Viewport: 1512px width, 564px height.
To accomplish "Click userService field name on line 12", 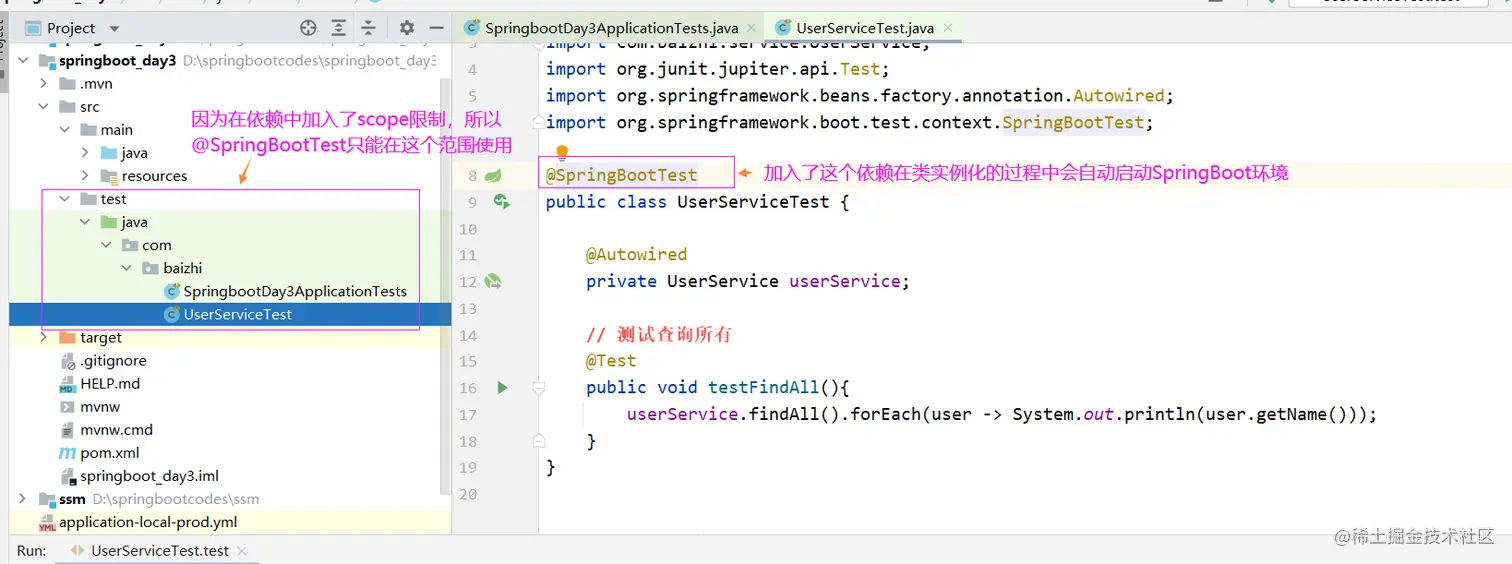I will [845, 281].
